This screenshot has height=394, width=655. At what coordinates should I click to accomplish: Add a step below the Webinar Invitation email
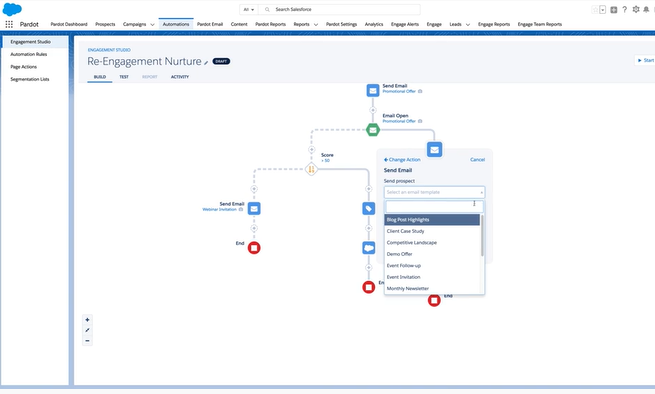254,228
